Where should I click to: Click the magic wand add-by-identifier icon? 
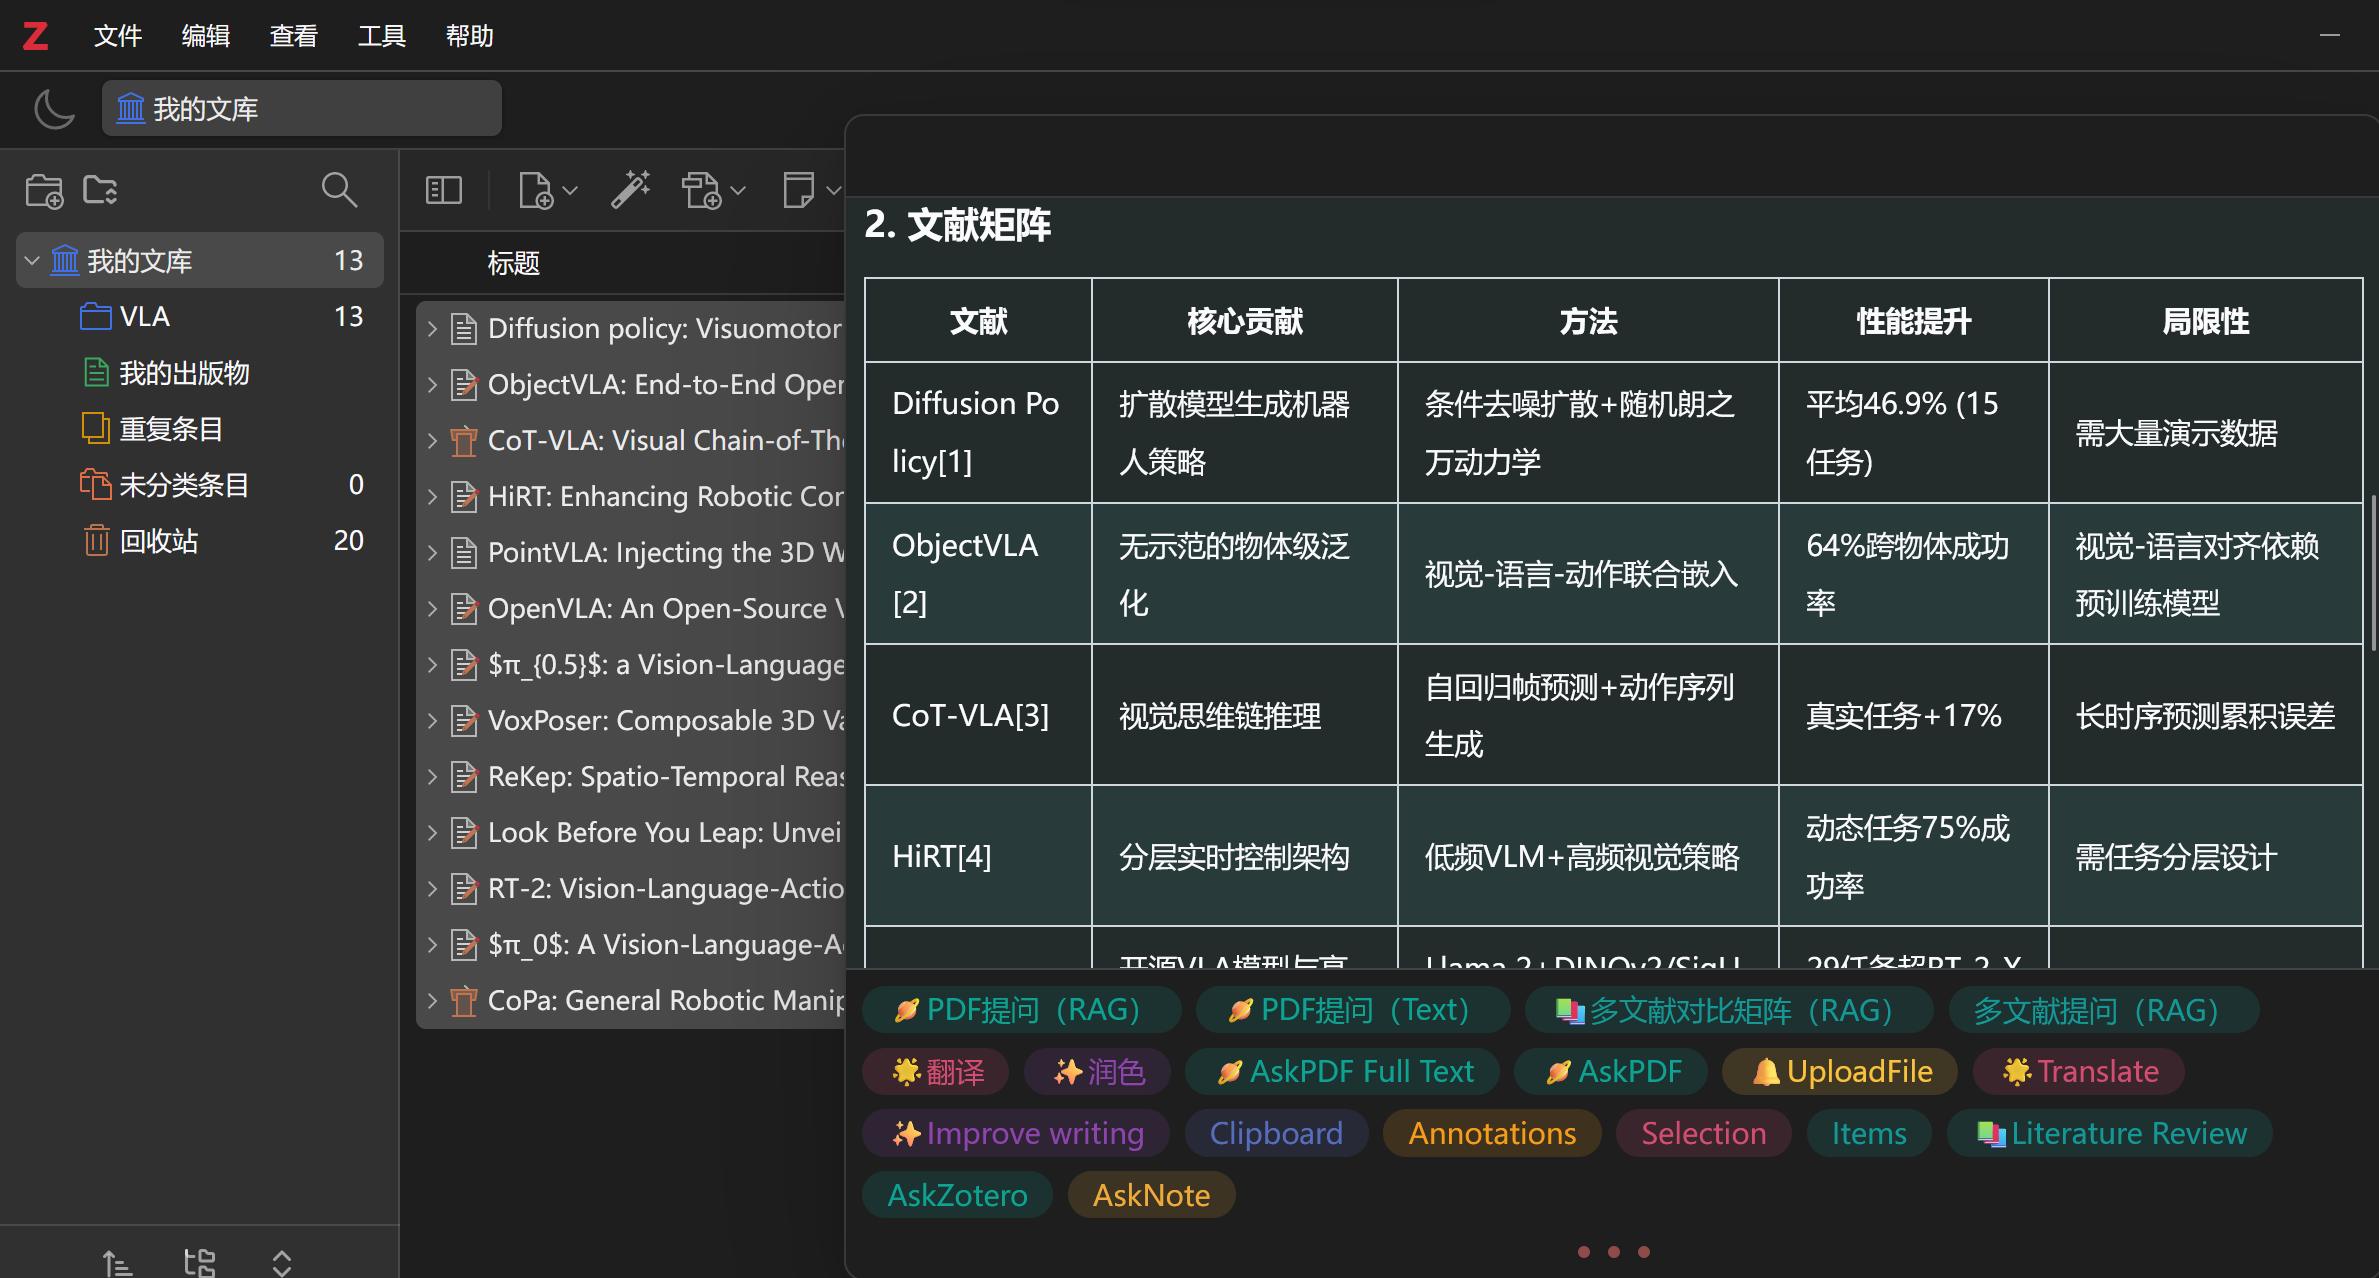tap(631, 190)
